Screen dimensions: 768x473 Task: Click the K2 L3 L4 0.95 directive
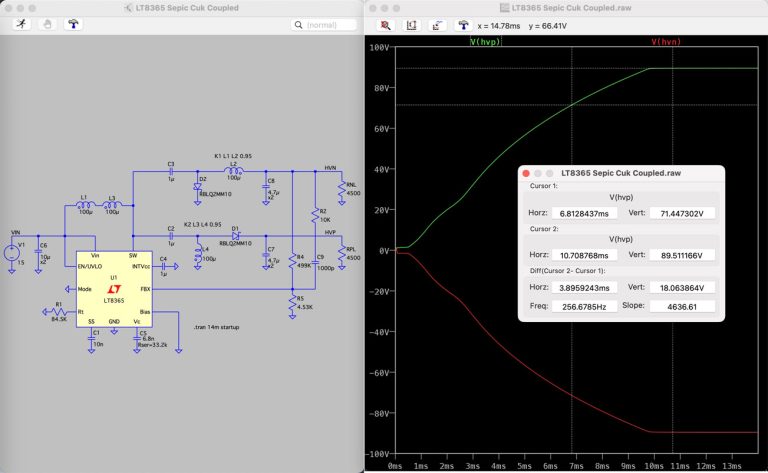pos(202,224)
